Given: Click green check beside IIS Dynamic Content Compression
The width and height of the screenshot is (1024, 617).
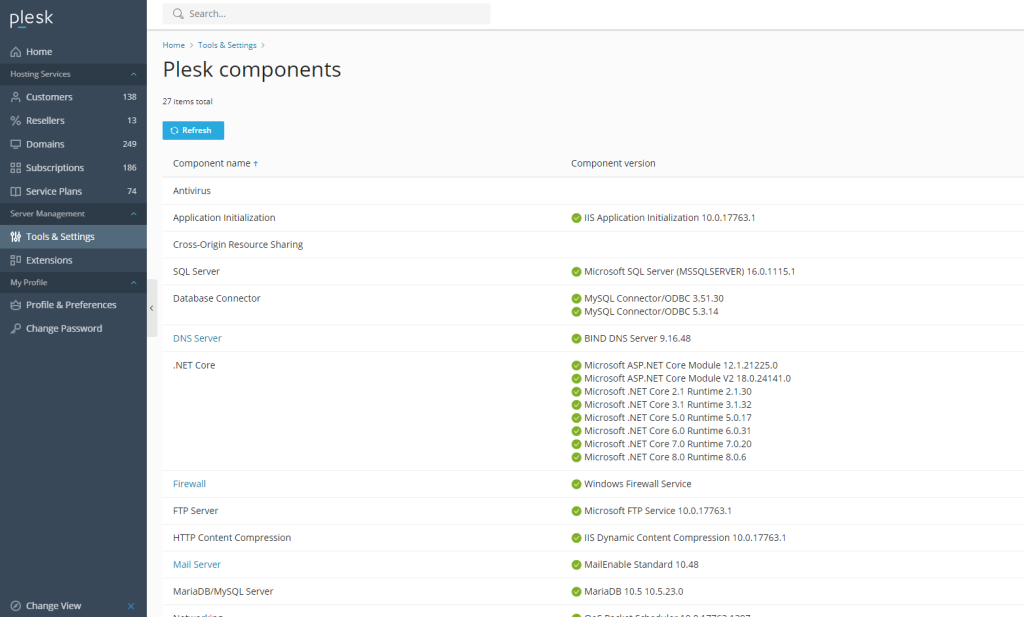Looking at the screenshot, I should click(576, 538).
